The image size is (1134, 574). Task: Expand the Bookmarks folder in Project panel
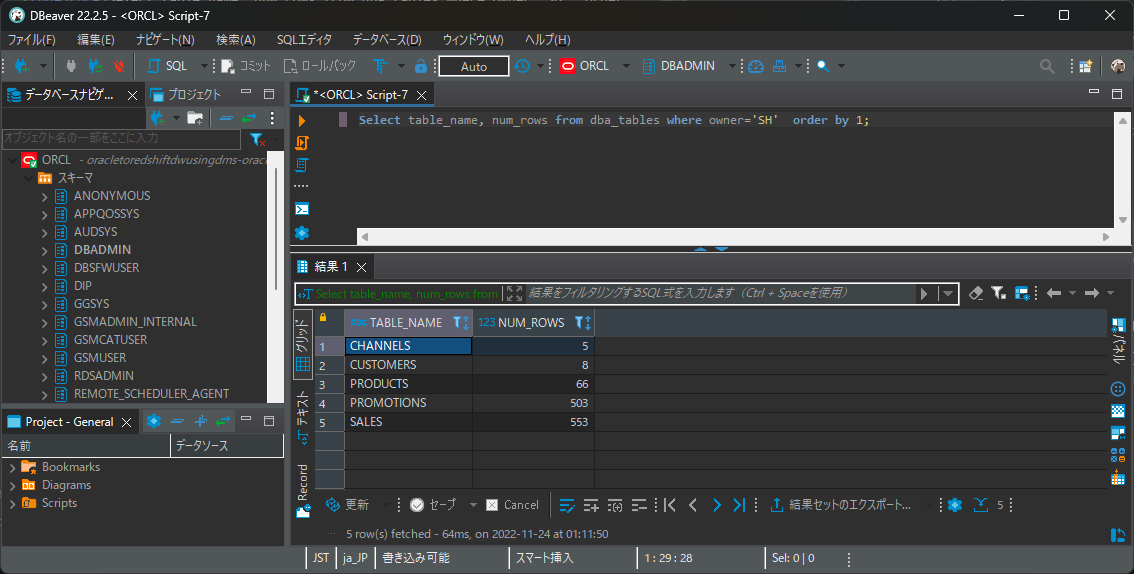tap(12, 468)
